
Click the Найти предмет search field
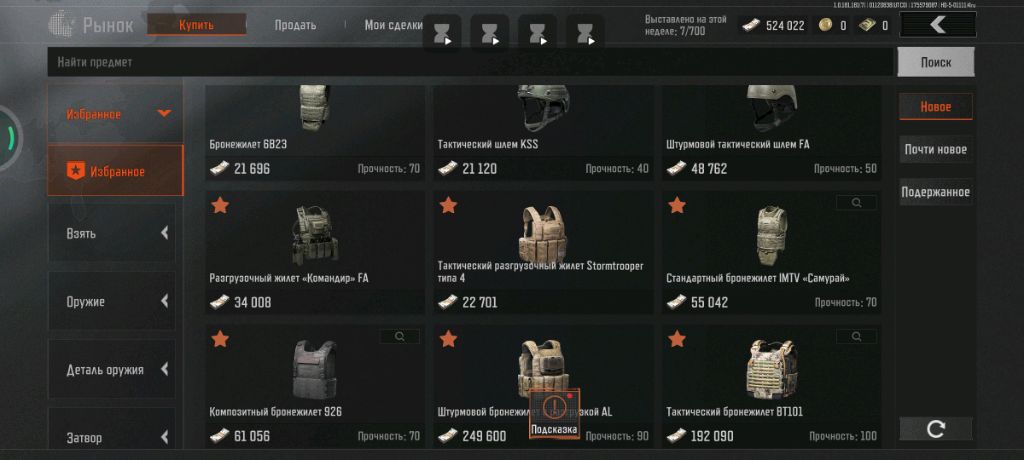coord(470,62)
